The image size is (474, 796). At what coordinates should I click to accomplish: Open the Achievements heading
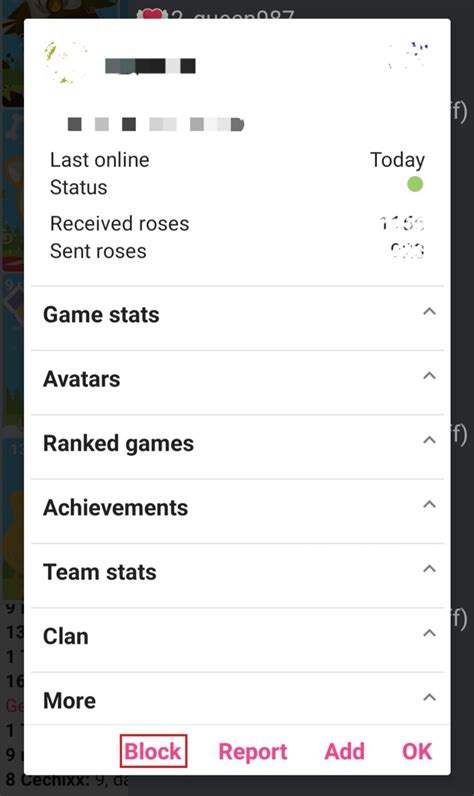click(x=116, y=508)
